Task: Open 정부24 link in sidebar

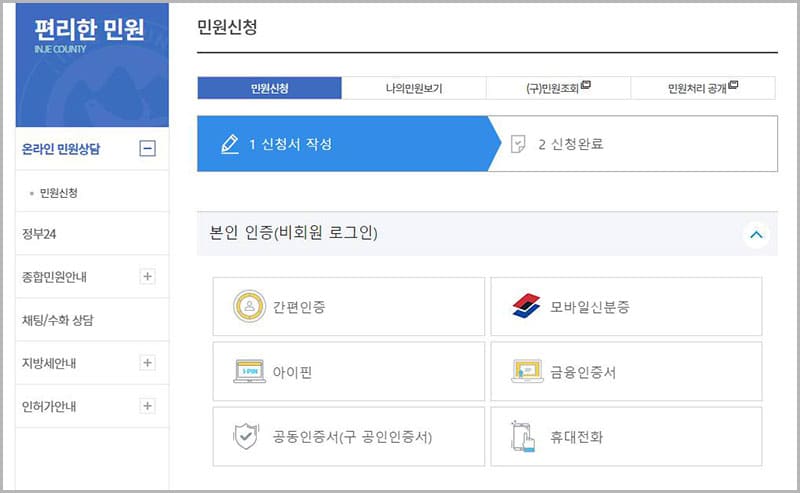Action: coord(40,234)
